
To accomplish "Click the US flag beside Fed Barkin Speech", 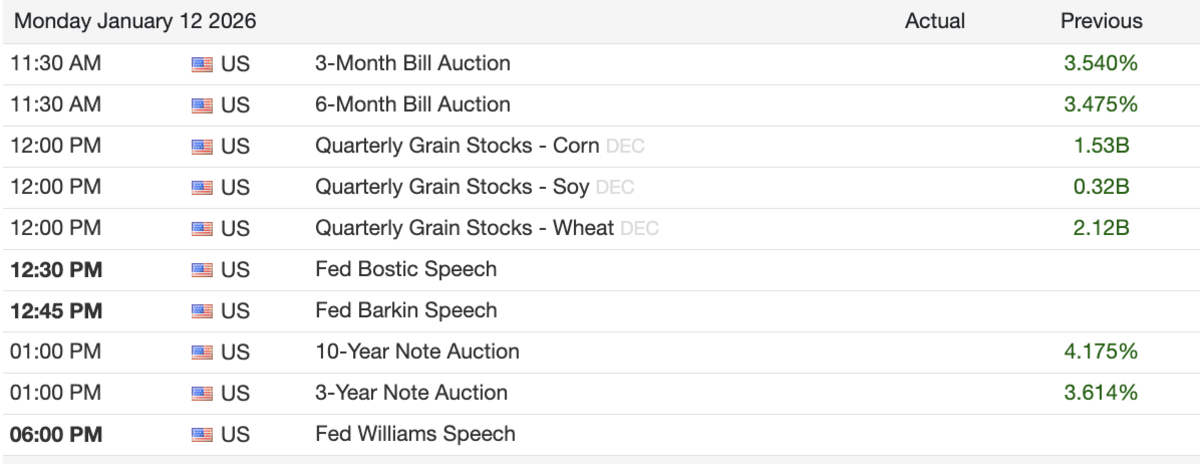I will [x=201, y=311].
